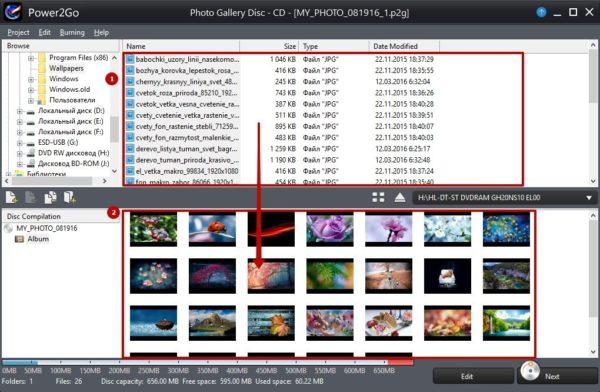
Task: Expand the Windows.old folder node
Action: (31, 90)
